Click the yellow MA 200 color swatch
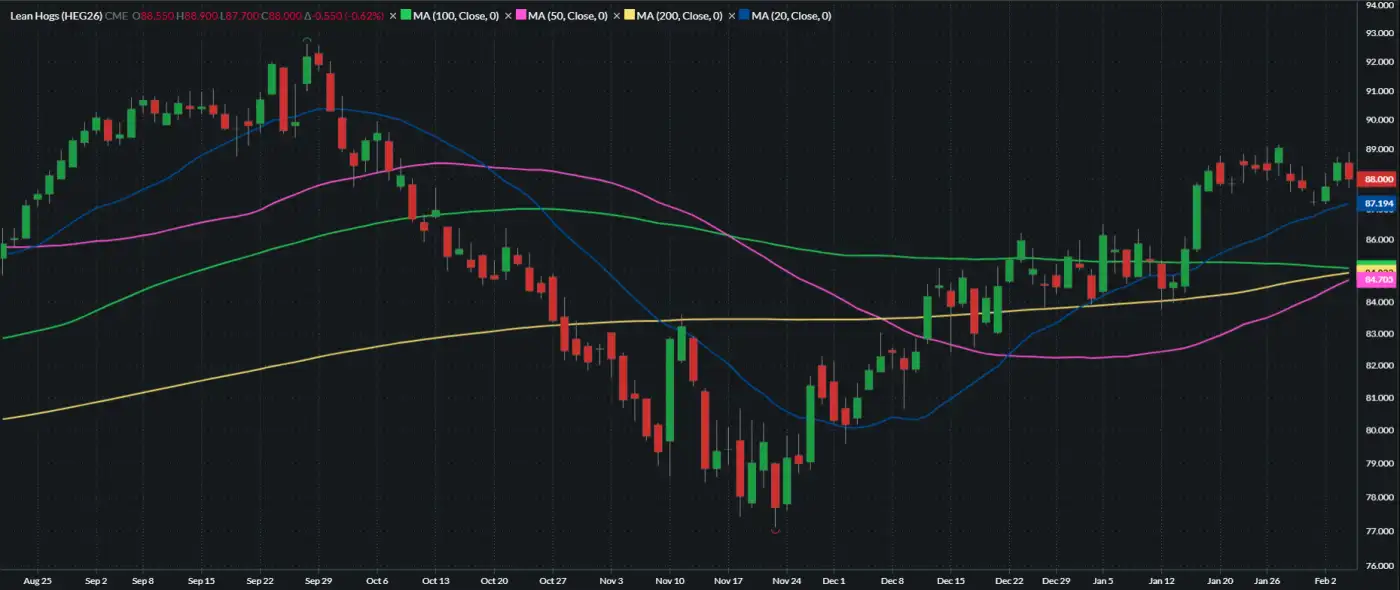Viewport: 1400px width, 590px height. point(631,16)
